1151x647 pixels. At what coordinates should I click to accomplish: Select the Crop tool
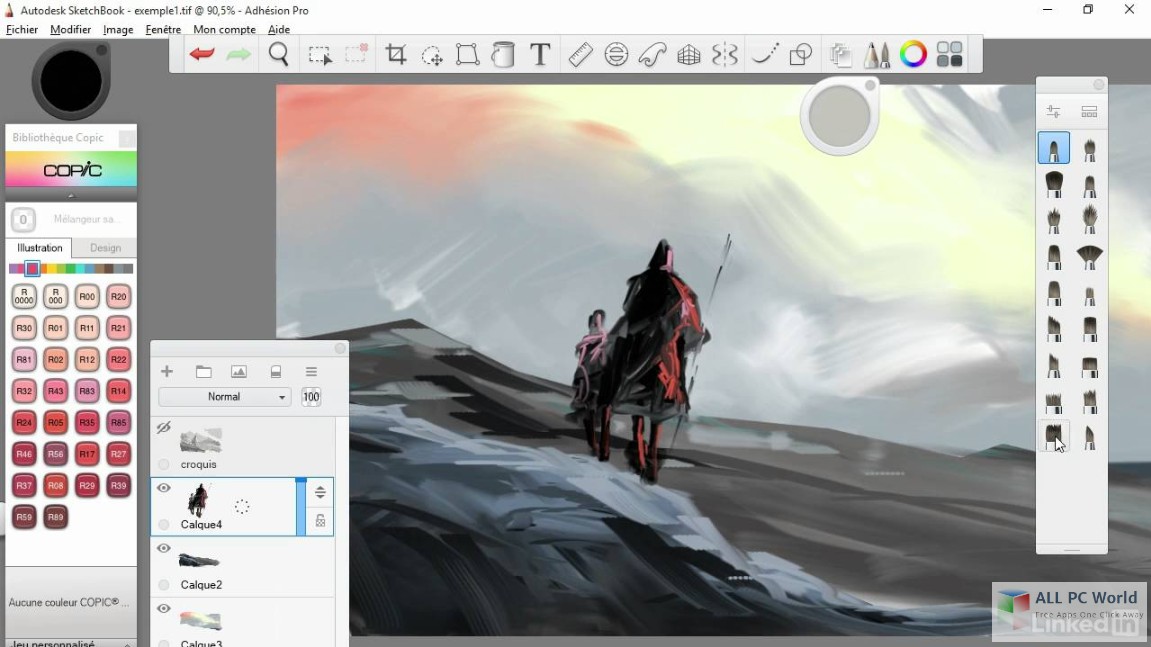(x=396, y=54)
